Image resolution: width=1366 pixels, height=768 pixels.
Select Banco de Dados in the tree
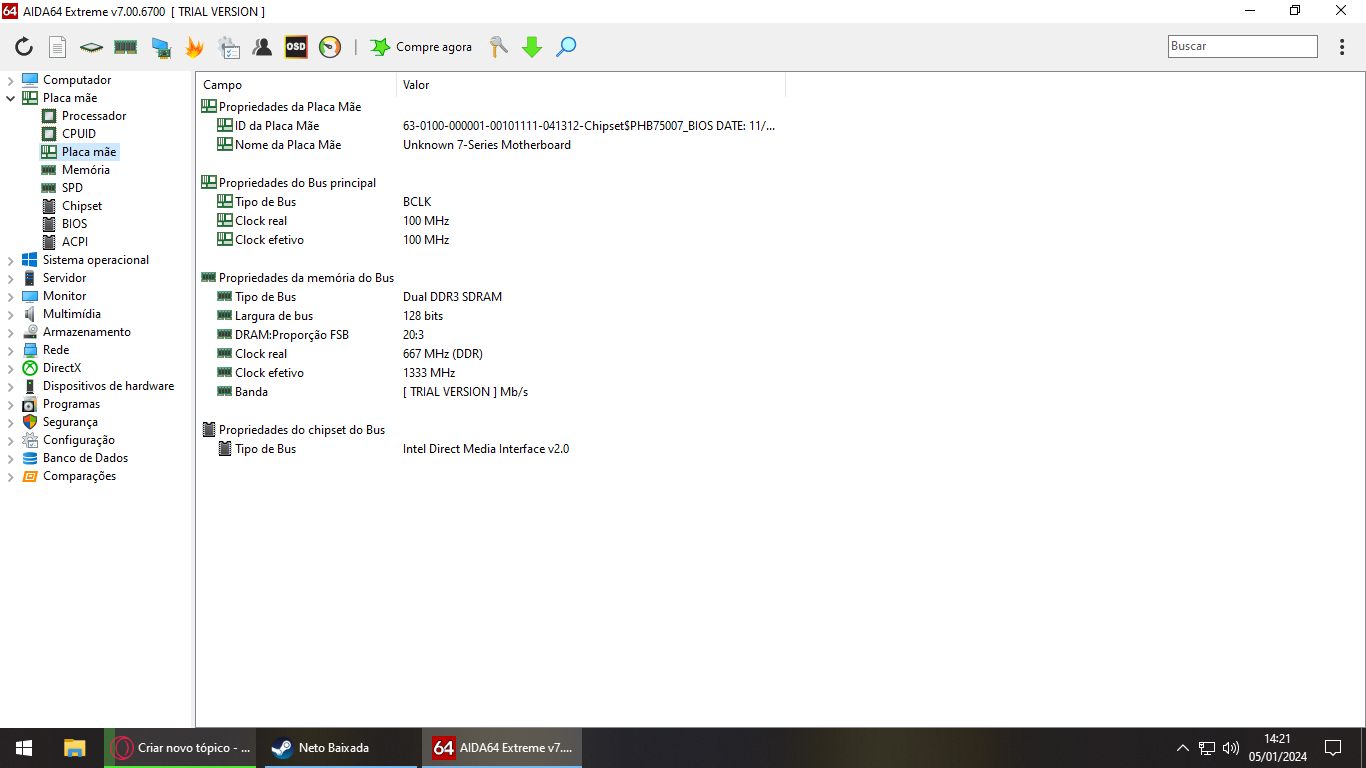click(x=85, y=458)
